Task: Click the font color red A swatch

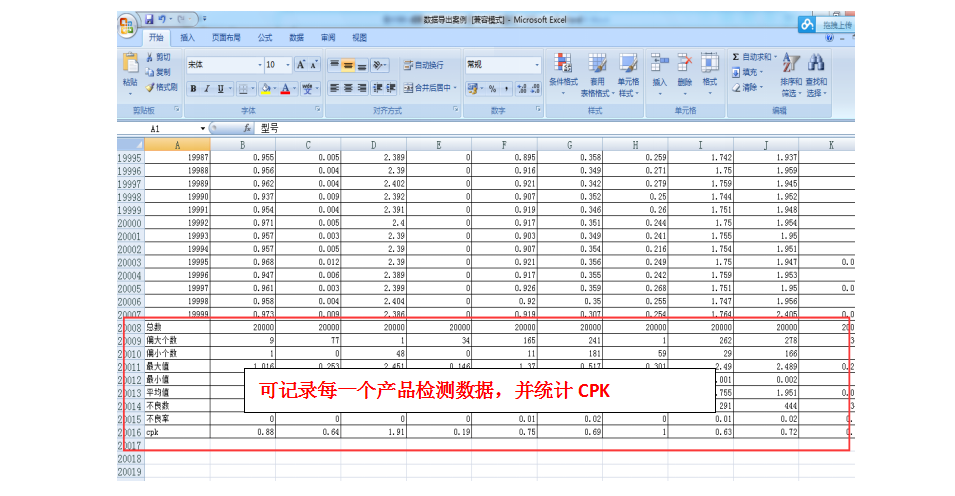Action: [285, 88]
